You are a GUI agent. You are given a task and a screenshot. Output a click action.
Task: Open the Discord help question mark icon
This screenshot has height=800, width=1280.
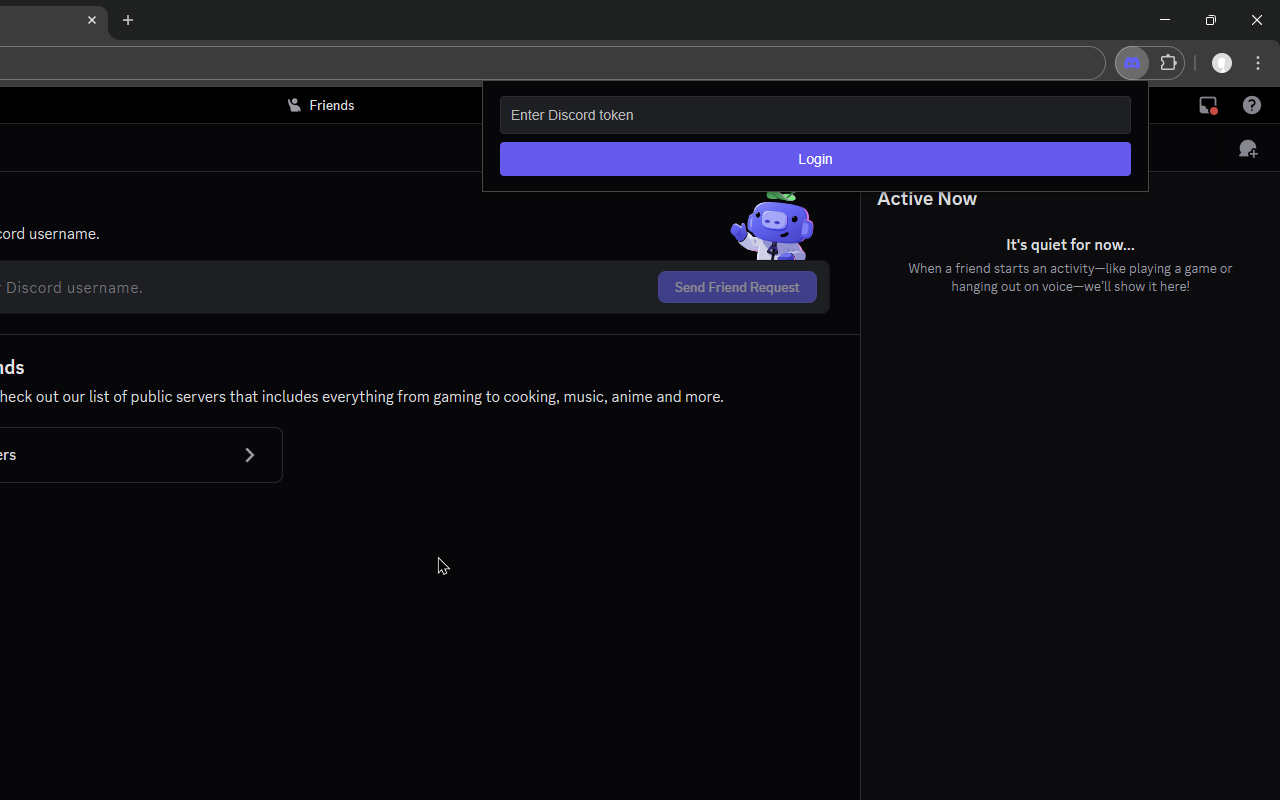pyautogui.click(x=1252, y=105)
